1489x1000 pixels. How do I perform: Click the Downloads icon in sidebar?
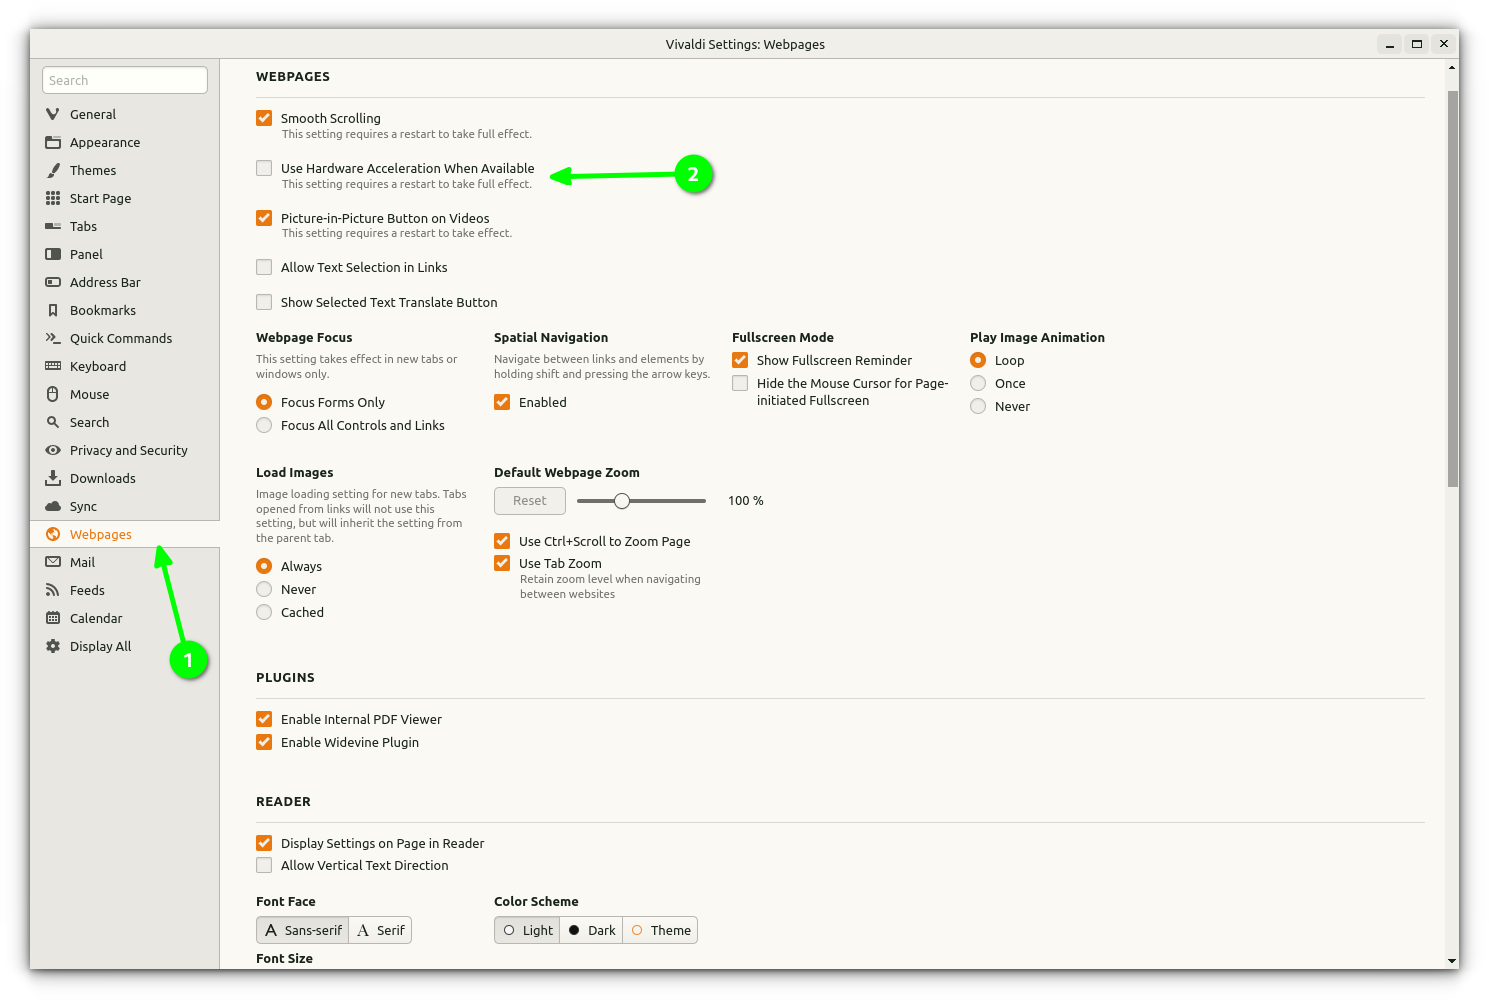point(53,478)
